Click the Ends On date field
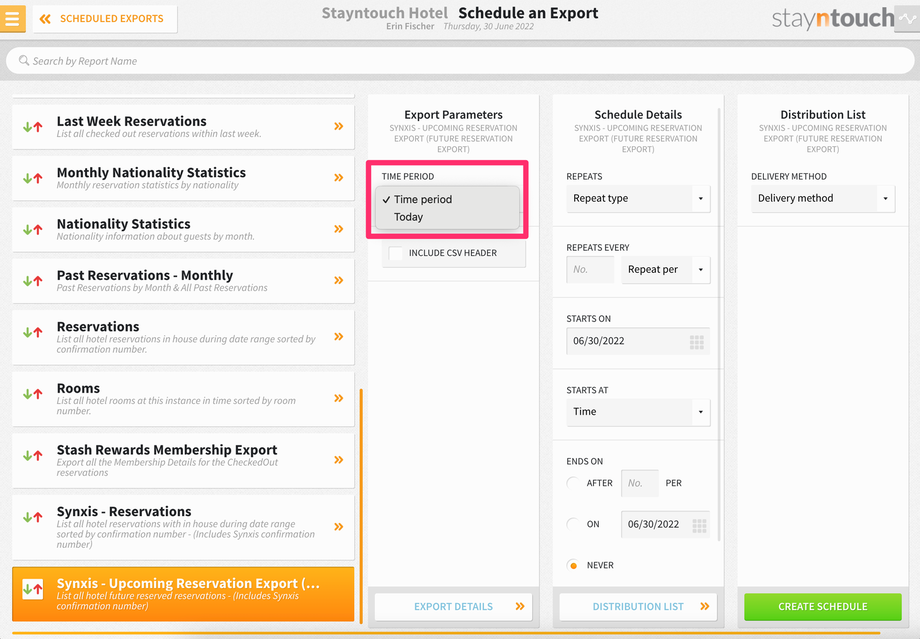The height and width of the screenshot is (639, 920). click(x=665, y=525)
